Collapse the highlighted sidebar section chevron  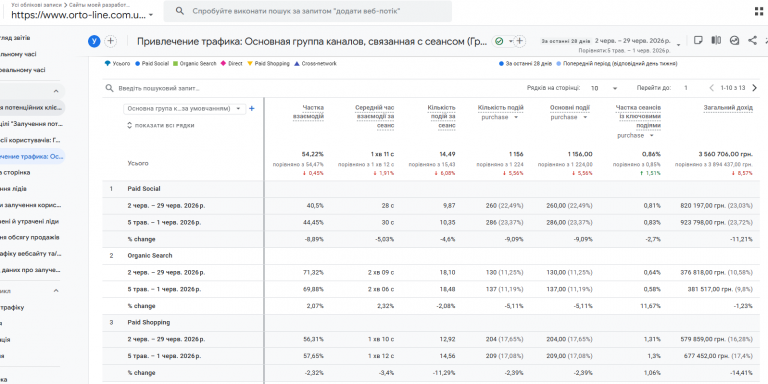(56, 91)
